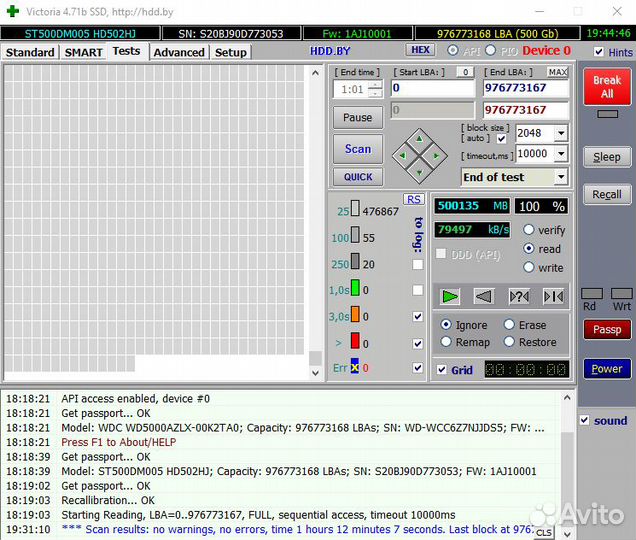Click the reverse direction arrow icon
This screenshot has height=540, width=636.
click(484, 296)
